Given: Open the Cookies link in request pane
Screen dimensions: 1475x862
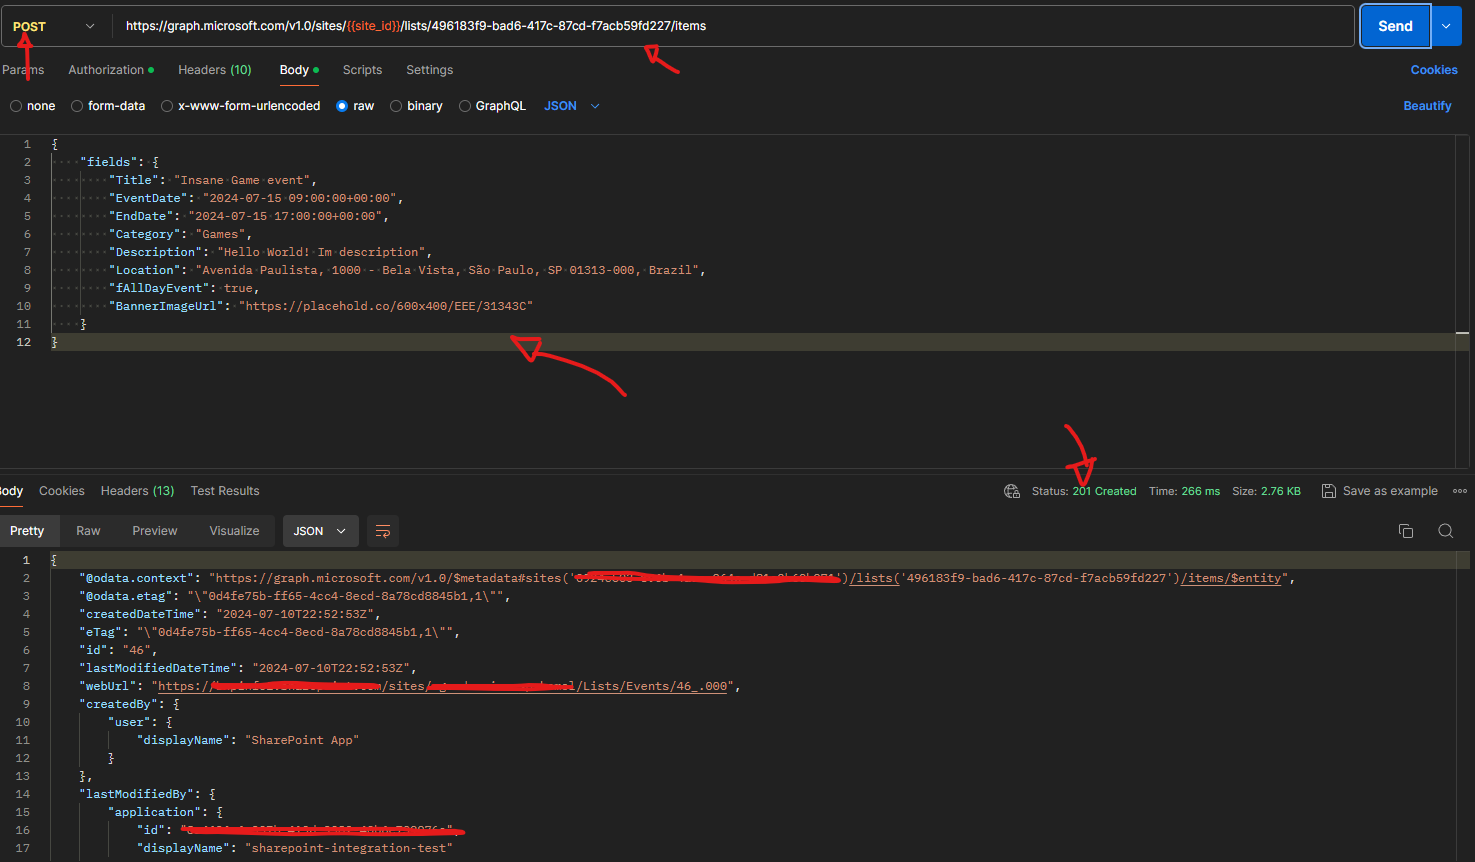Looking at the screenshot, I should pos(1434,70).
